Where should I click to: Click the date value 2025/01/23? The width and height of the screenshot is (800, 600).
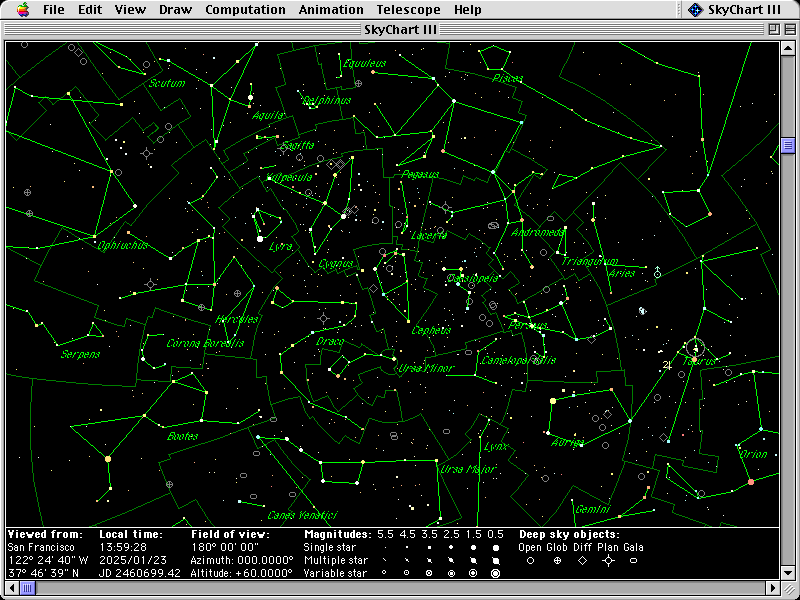pyautogui.click(x=133, y=560)
